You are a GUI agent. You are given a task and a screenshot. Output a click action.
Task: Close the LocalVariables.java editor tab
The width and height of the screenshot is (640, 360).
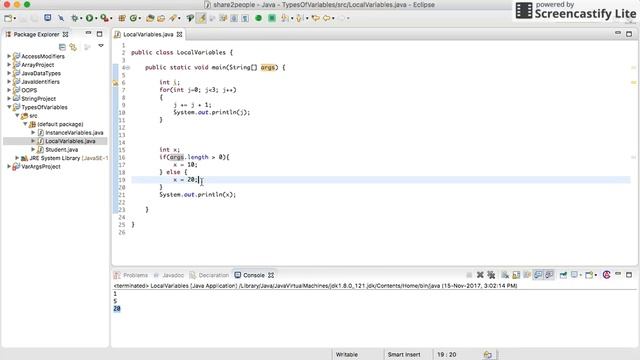(179, 35)
